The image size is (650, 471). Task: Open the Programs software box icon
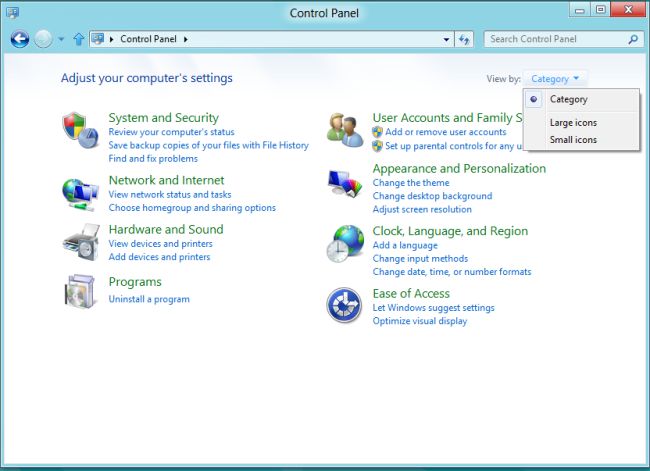pos(80,291)
